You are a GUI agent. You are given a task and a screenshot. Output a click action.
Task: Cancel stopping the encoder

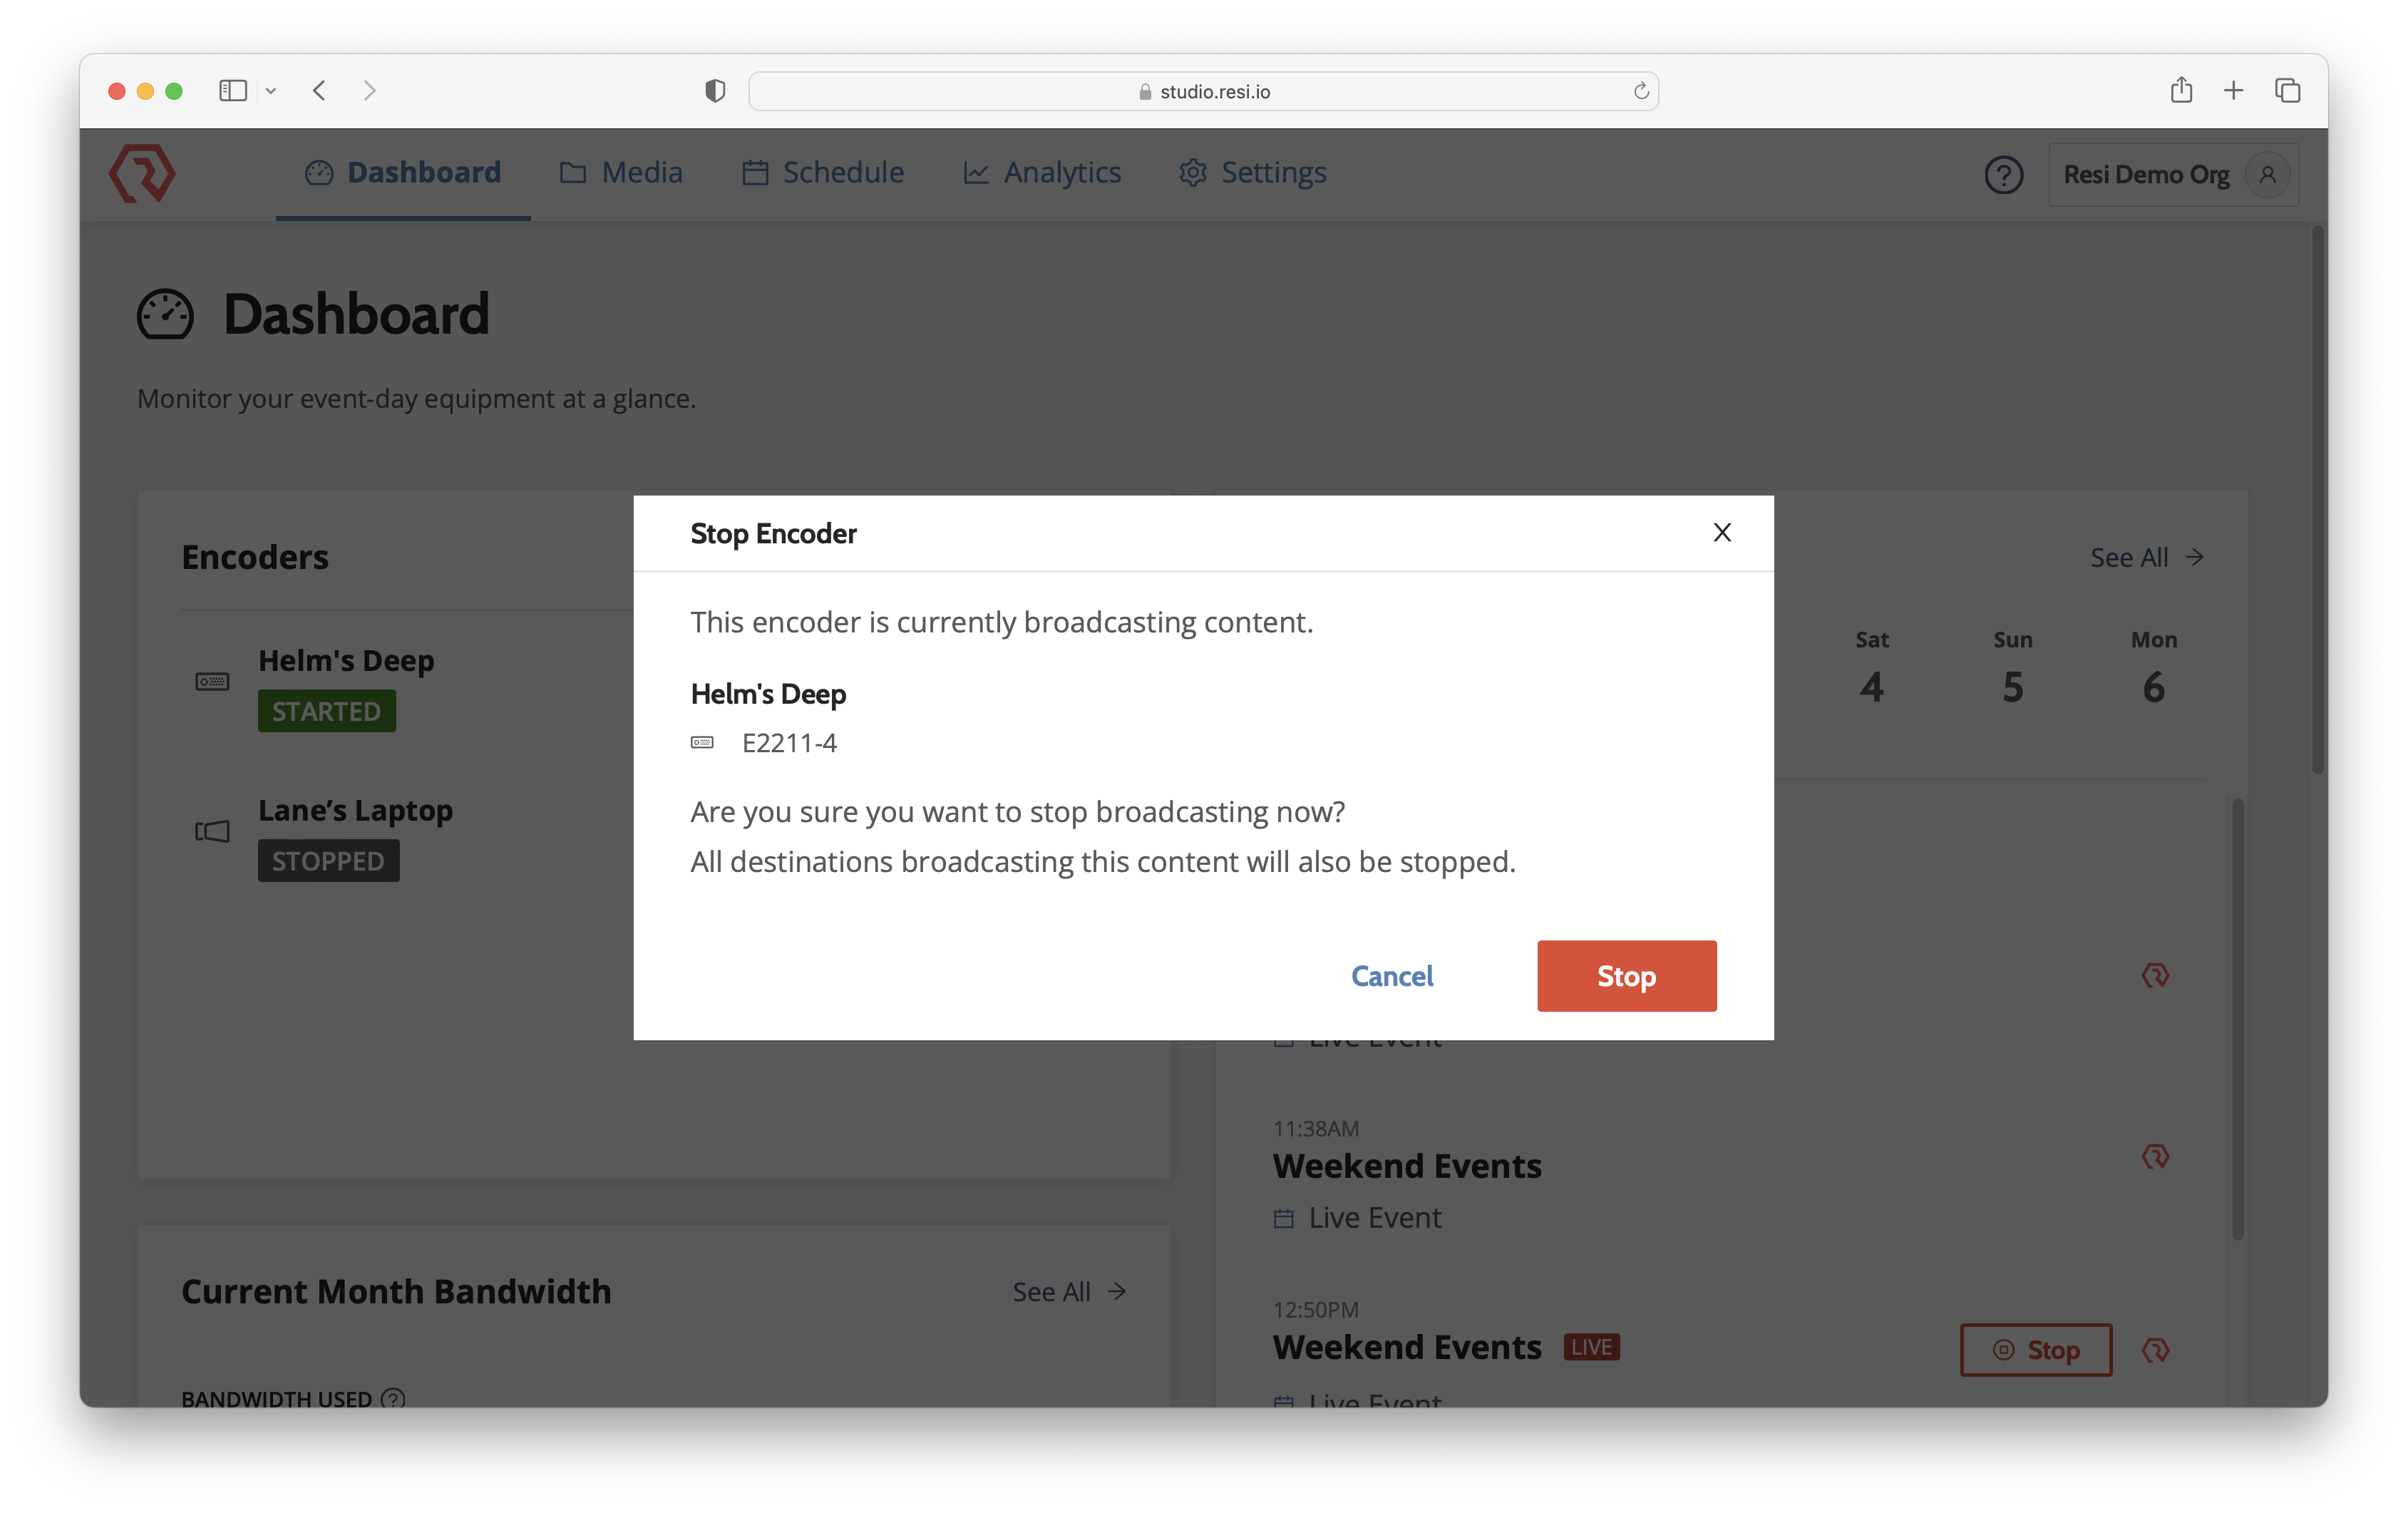pyautogui.click(x=1391, y=975)
